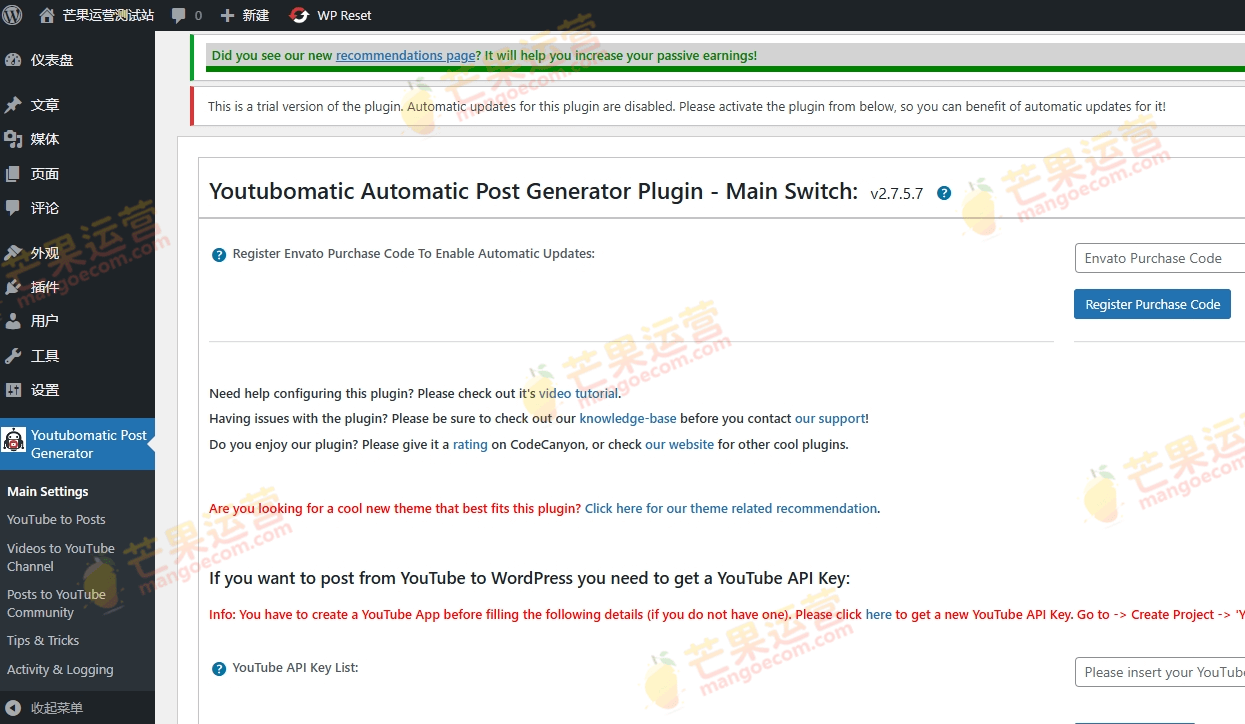Click the WP Reset admin bar item
Screen dimensions: 1245x724
pyautogui.click(x=330, y=15)
